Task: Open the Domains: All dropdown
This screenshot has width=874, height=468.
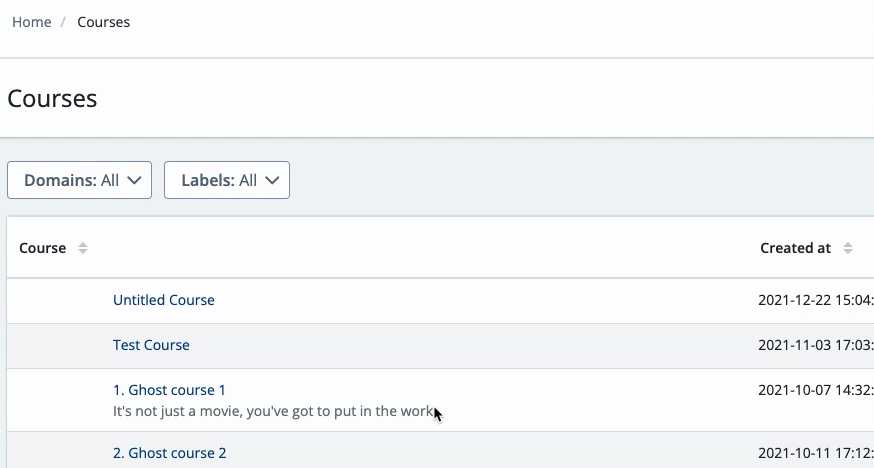Action: [79, 180]
